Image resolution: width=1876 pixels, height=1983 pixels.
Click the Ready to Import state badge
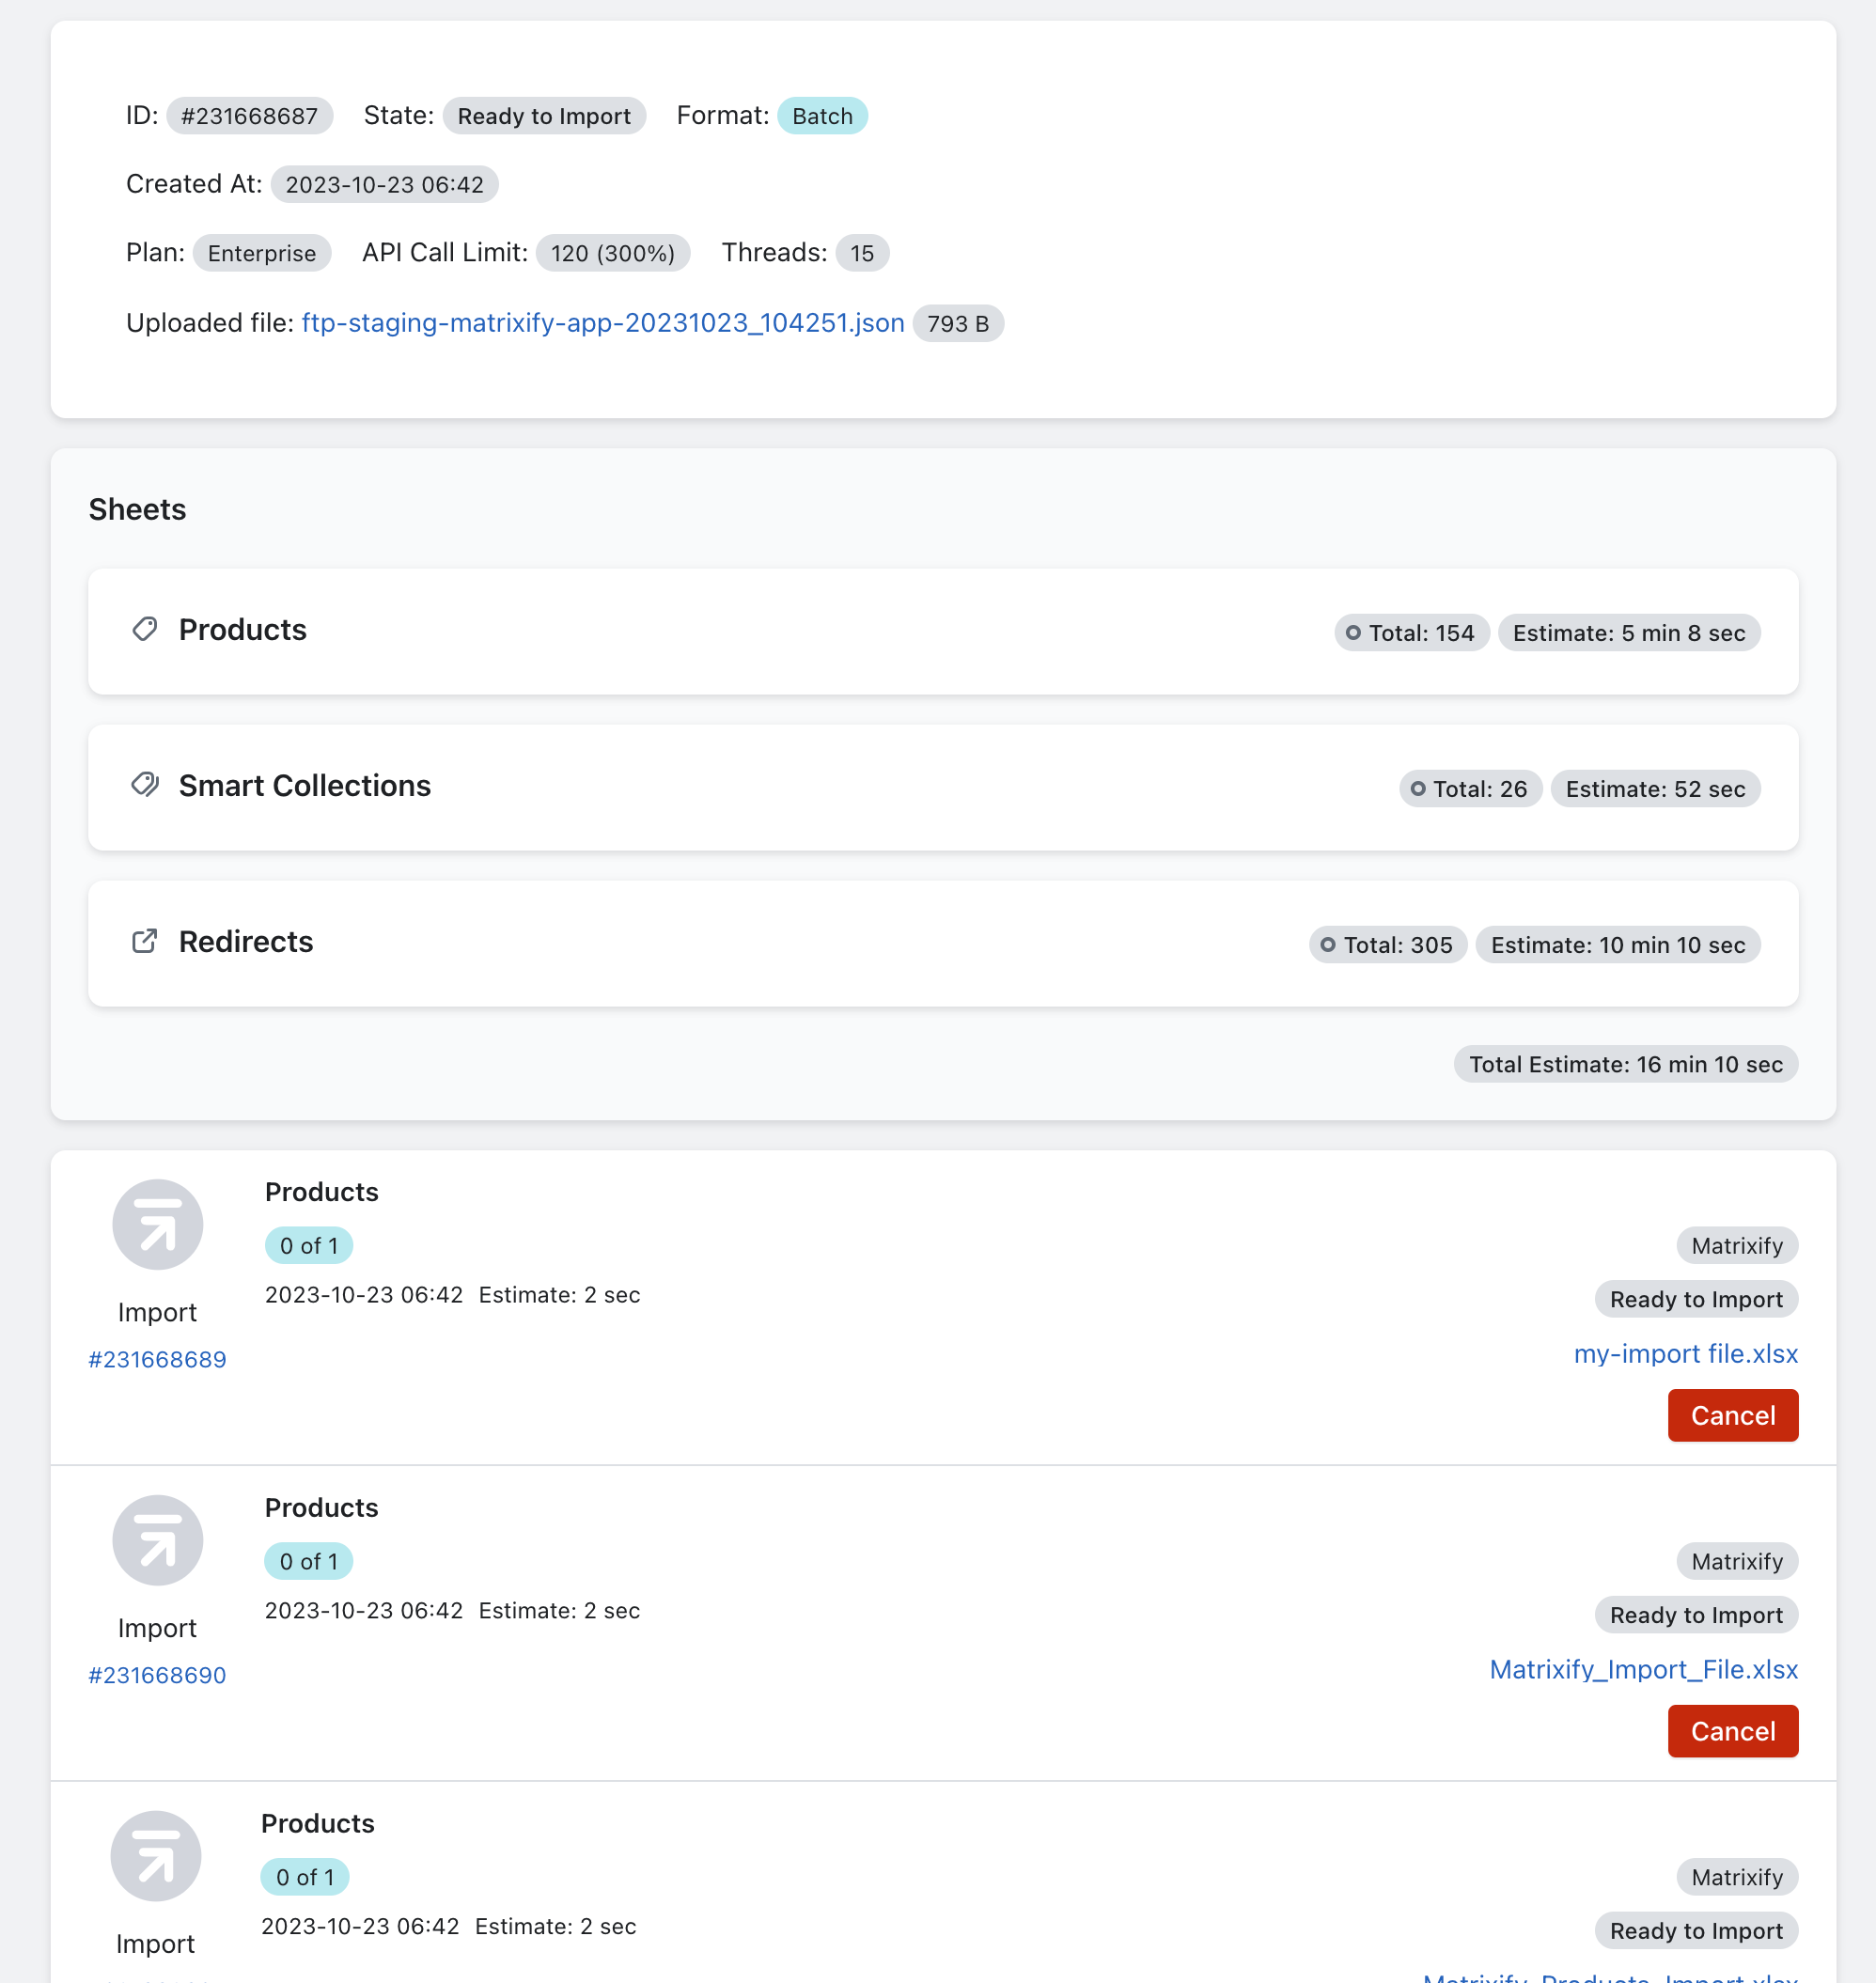click(x=543, y=116)
